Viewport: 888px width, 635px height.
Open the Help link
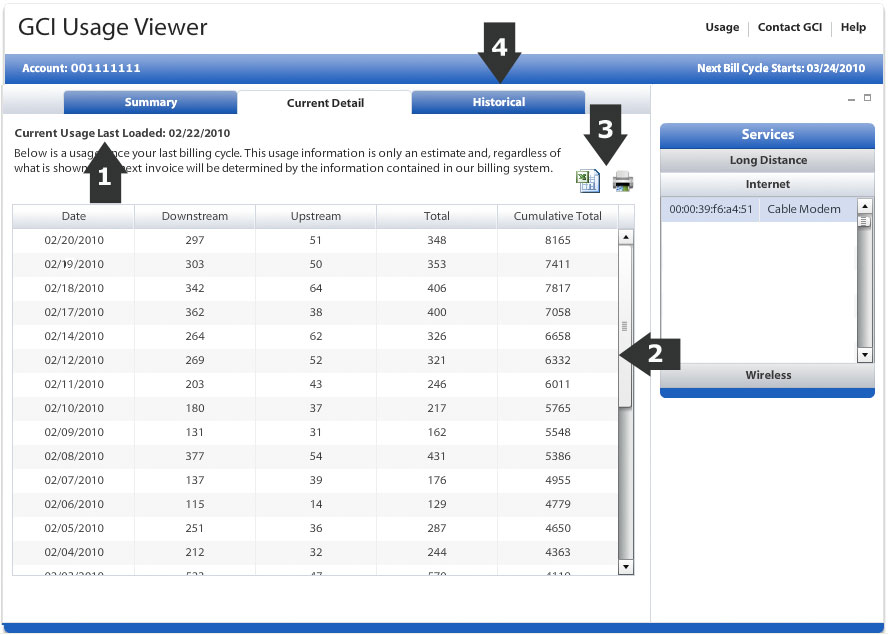(x=853, y=27)
